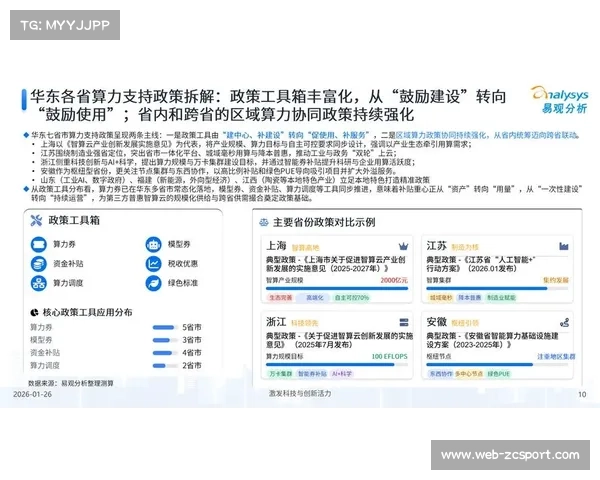Click the slide title starting with 华东各省算力支持政策拆解
Screen dimensions: 600x480
point(268,106)
